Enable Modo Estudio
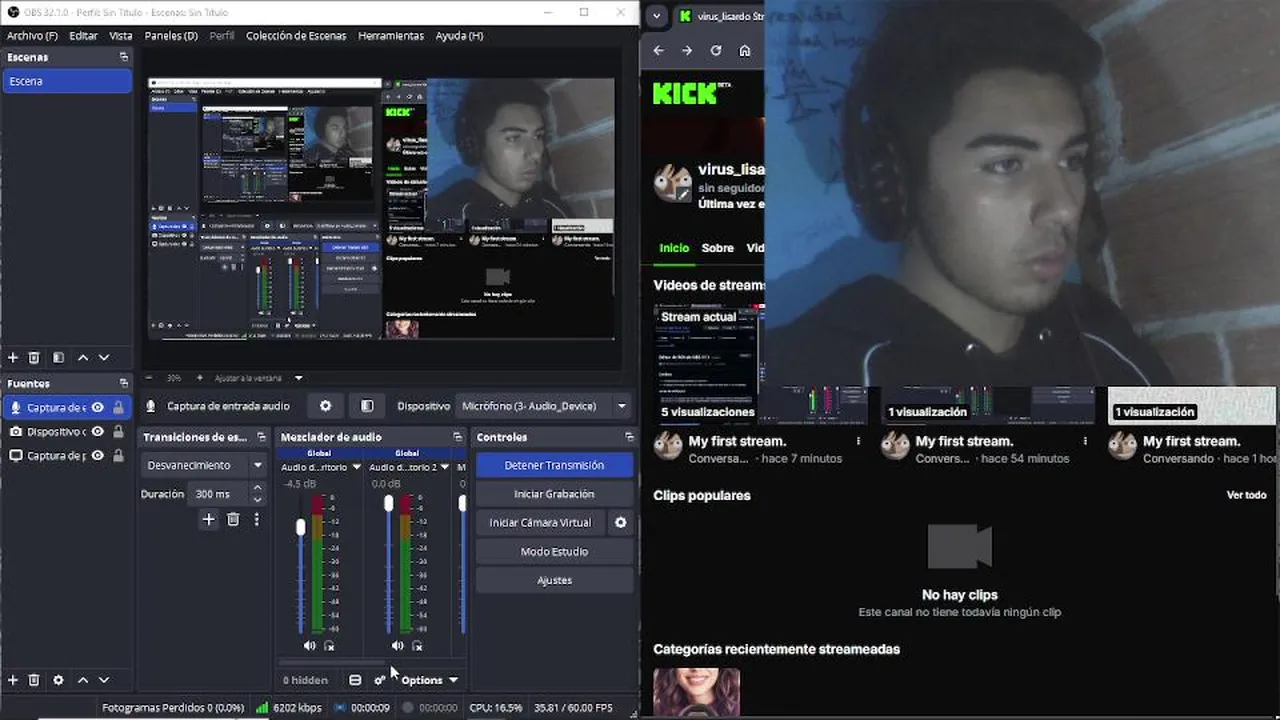This screenshot has height=720, width=1280. [554, 551]
